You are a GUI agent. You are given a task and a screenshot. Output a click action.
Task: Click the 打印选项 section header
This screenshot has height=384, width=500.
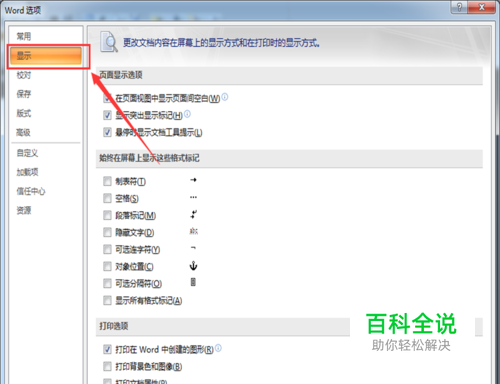114,326
